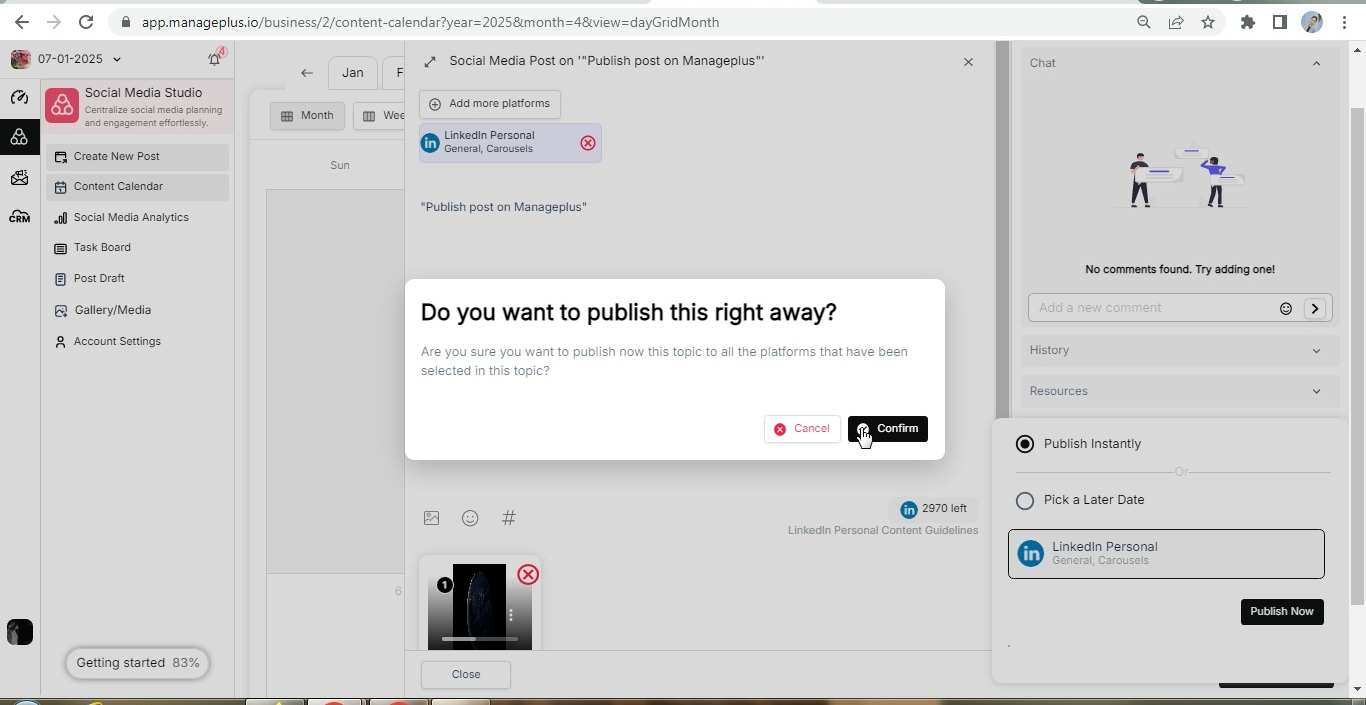Click the browser address bar URL

[x=430, y=22]
